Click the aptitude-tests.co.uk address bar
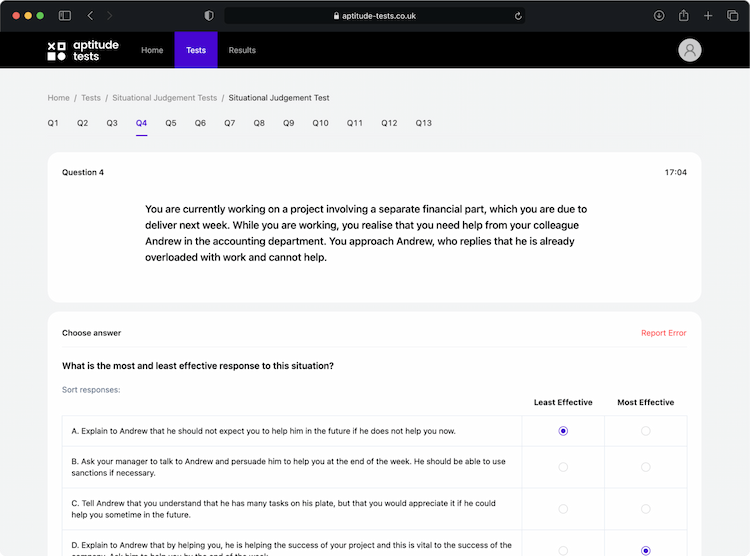The image size is (750, 556). coord(375,16)
